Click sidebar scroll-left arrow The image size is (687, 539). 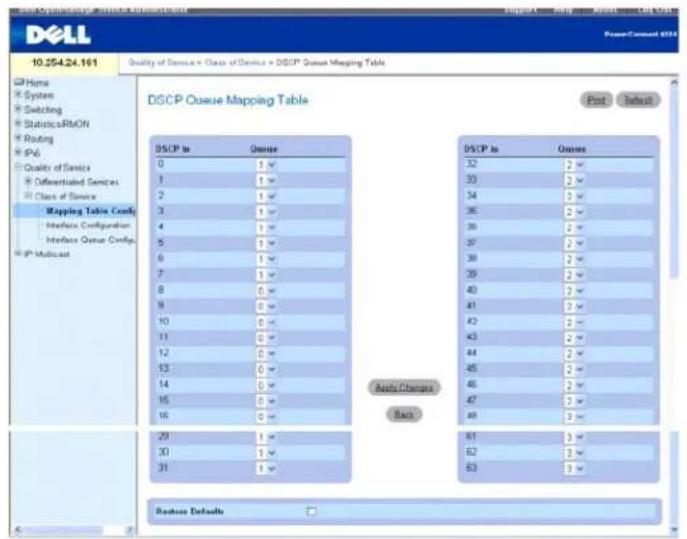pos(18,530)
